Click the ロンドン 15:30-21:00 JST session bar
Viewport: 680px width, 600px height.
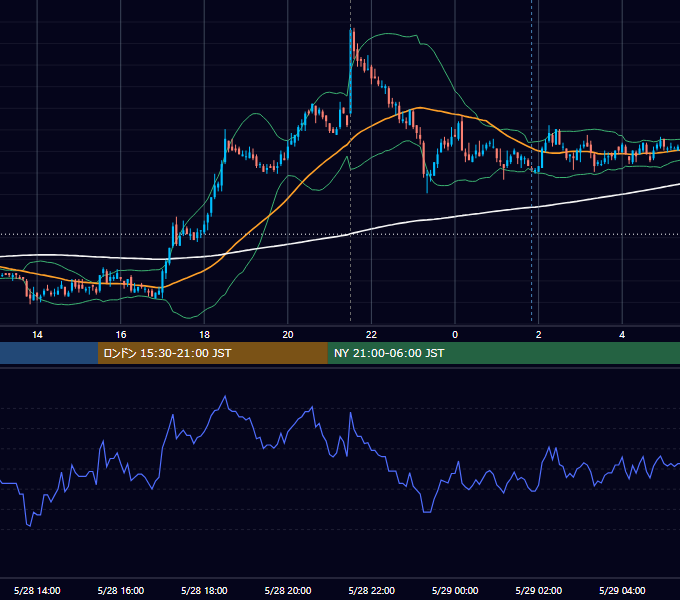click(x=212, y=353)
